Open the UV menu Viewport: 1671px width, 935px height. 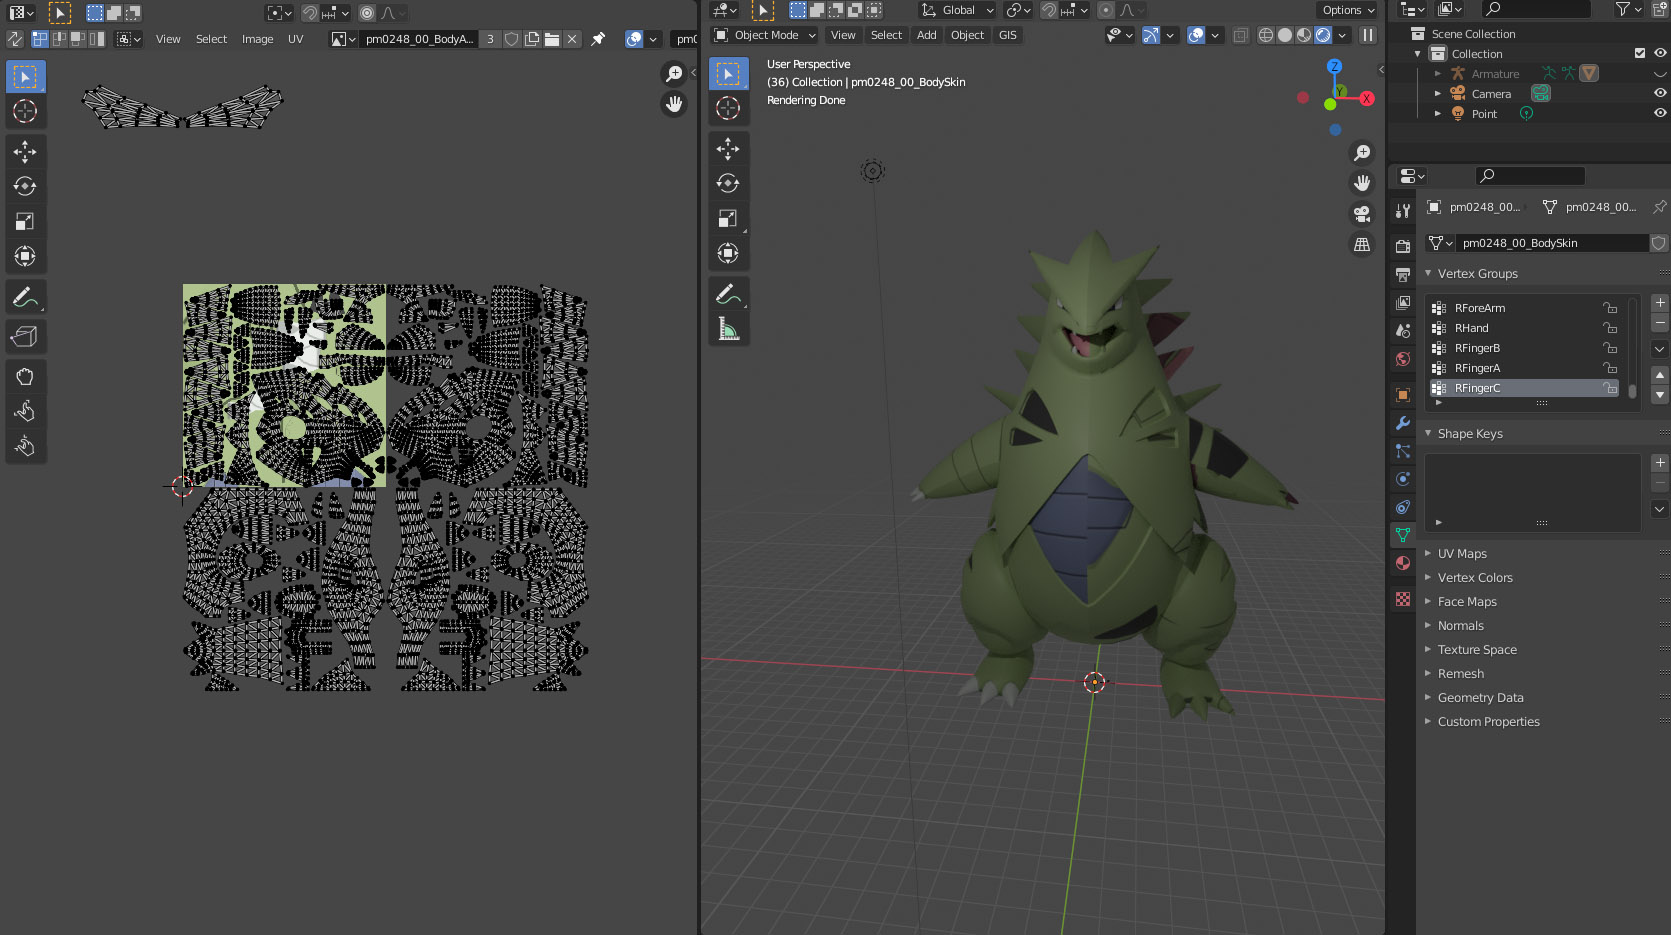click(x=295, y=39)
